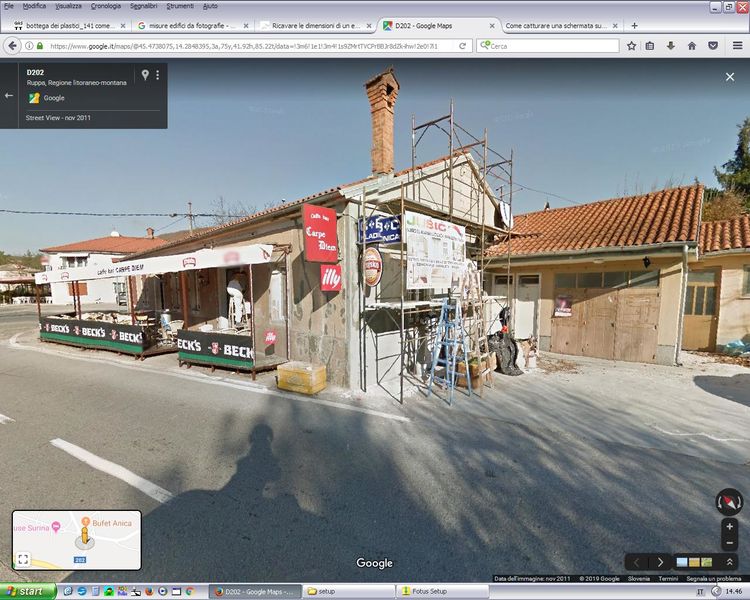Select the first blue imagery thumbnail
This screenshot has width=750, height=600.
[x=682, y=563]
